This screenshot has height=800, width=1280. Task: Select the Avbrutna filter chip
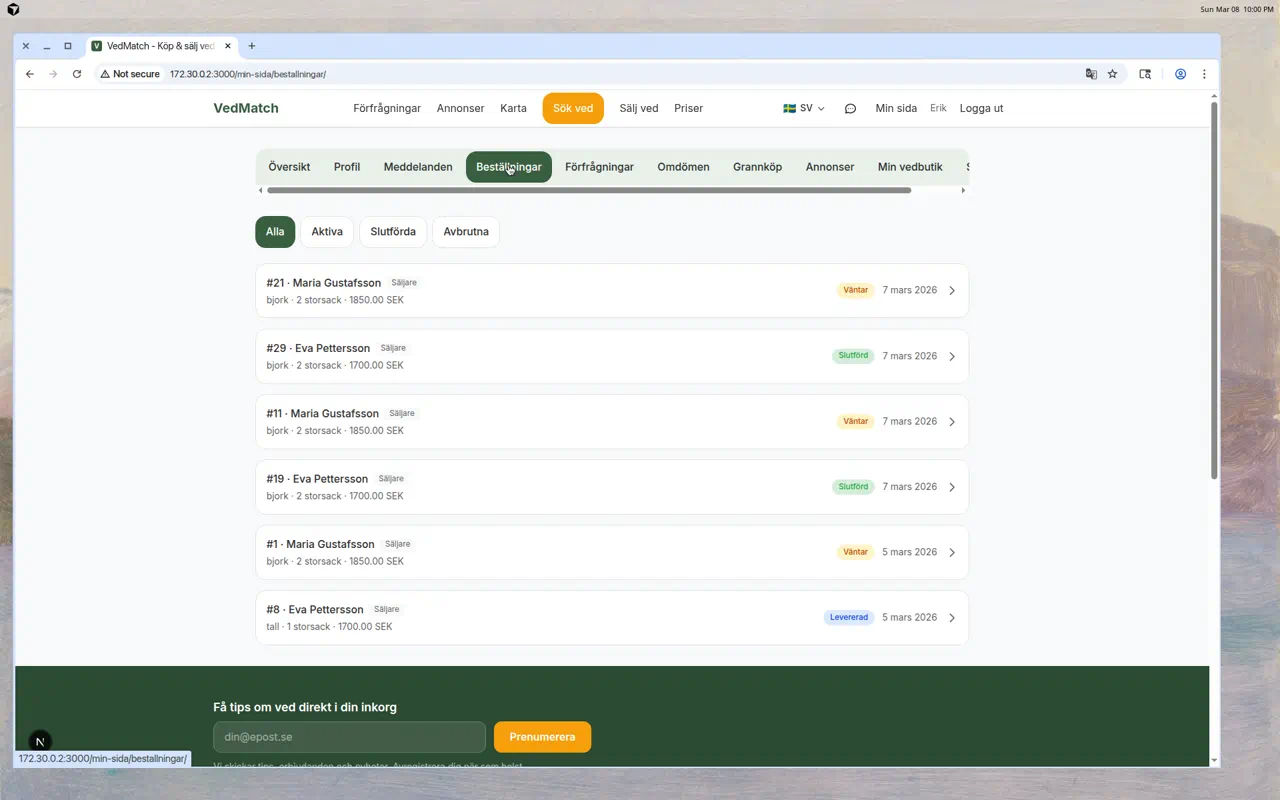point(466,232)
